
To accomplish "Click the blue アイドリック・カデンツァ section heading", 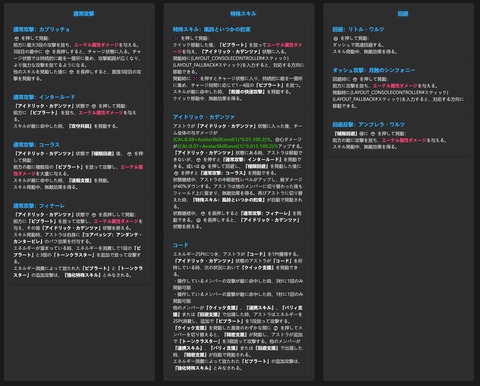I will 204,117.
